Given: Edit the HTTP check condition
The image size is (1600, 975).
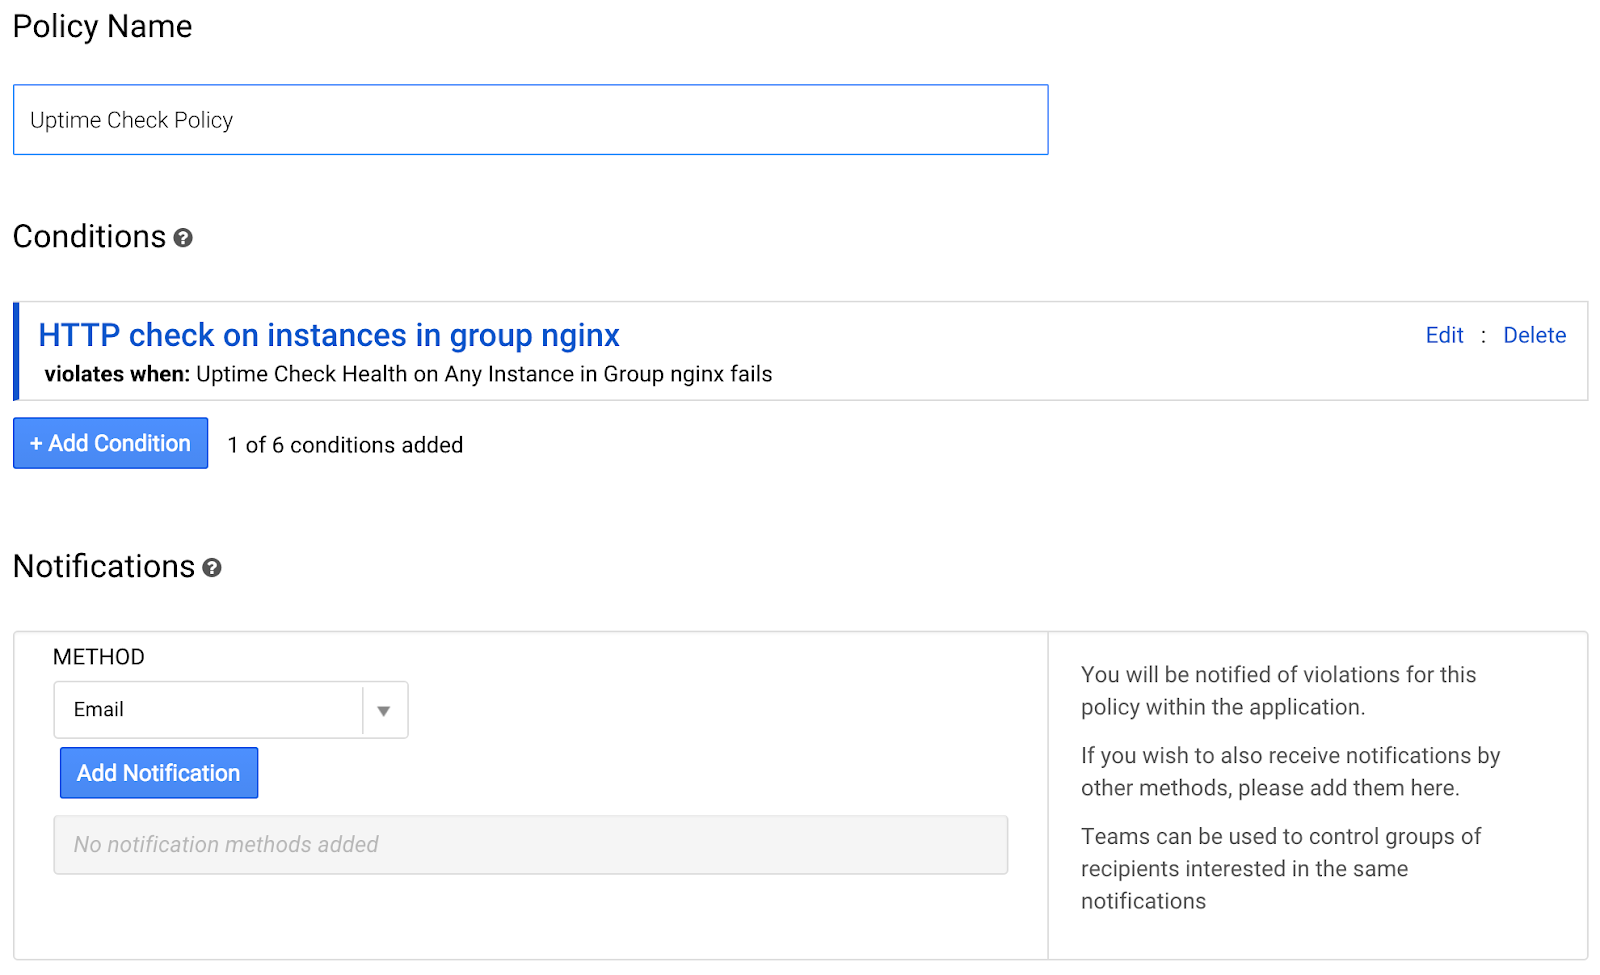Looking at the screenshot, I should tap(1443, 335).
